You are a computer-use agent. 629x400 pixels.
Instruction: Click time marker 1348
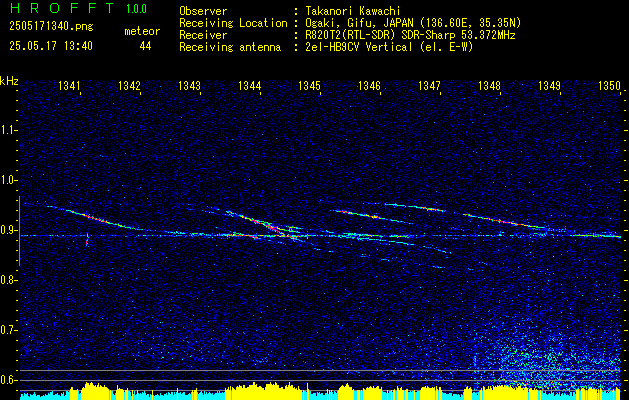(489, 85)
